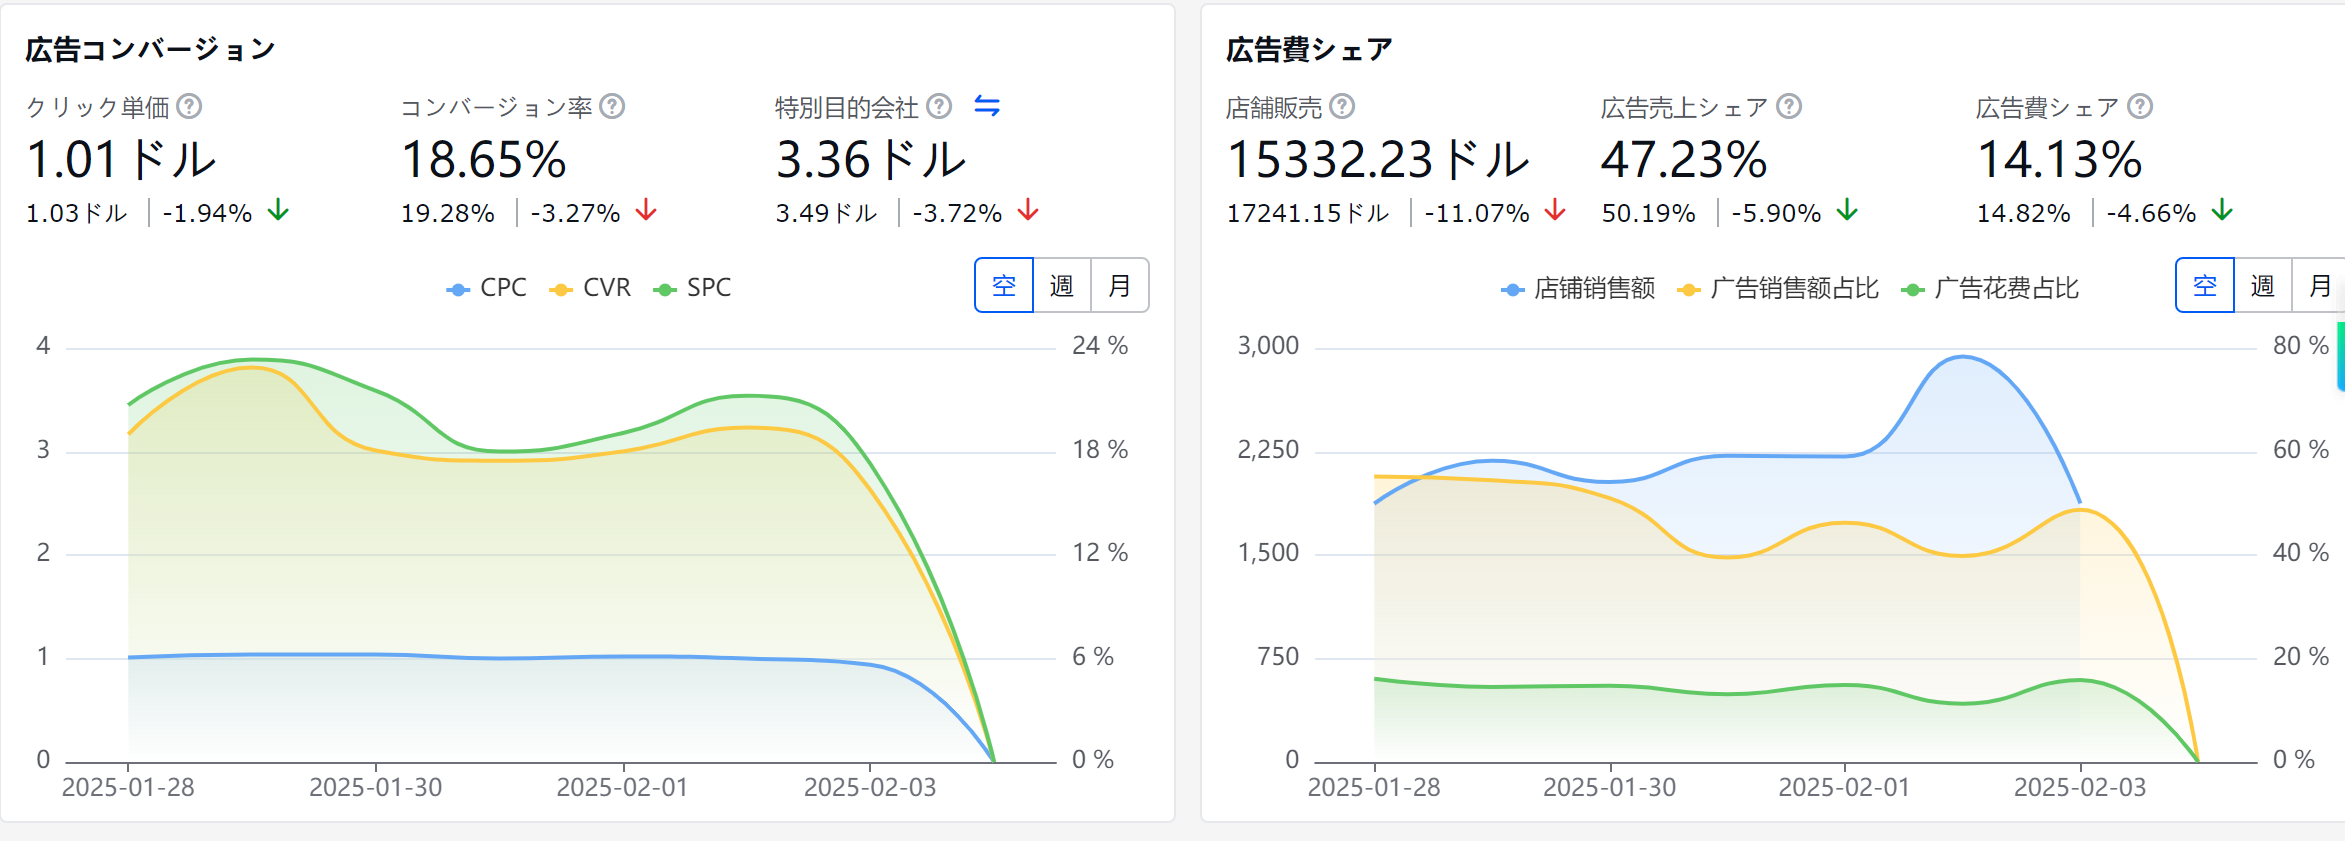Select 週 tab in conversion chart
The width and height of the screenshot is (2345, 841).
[1062, 286]
